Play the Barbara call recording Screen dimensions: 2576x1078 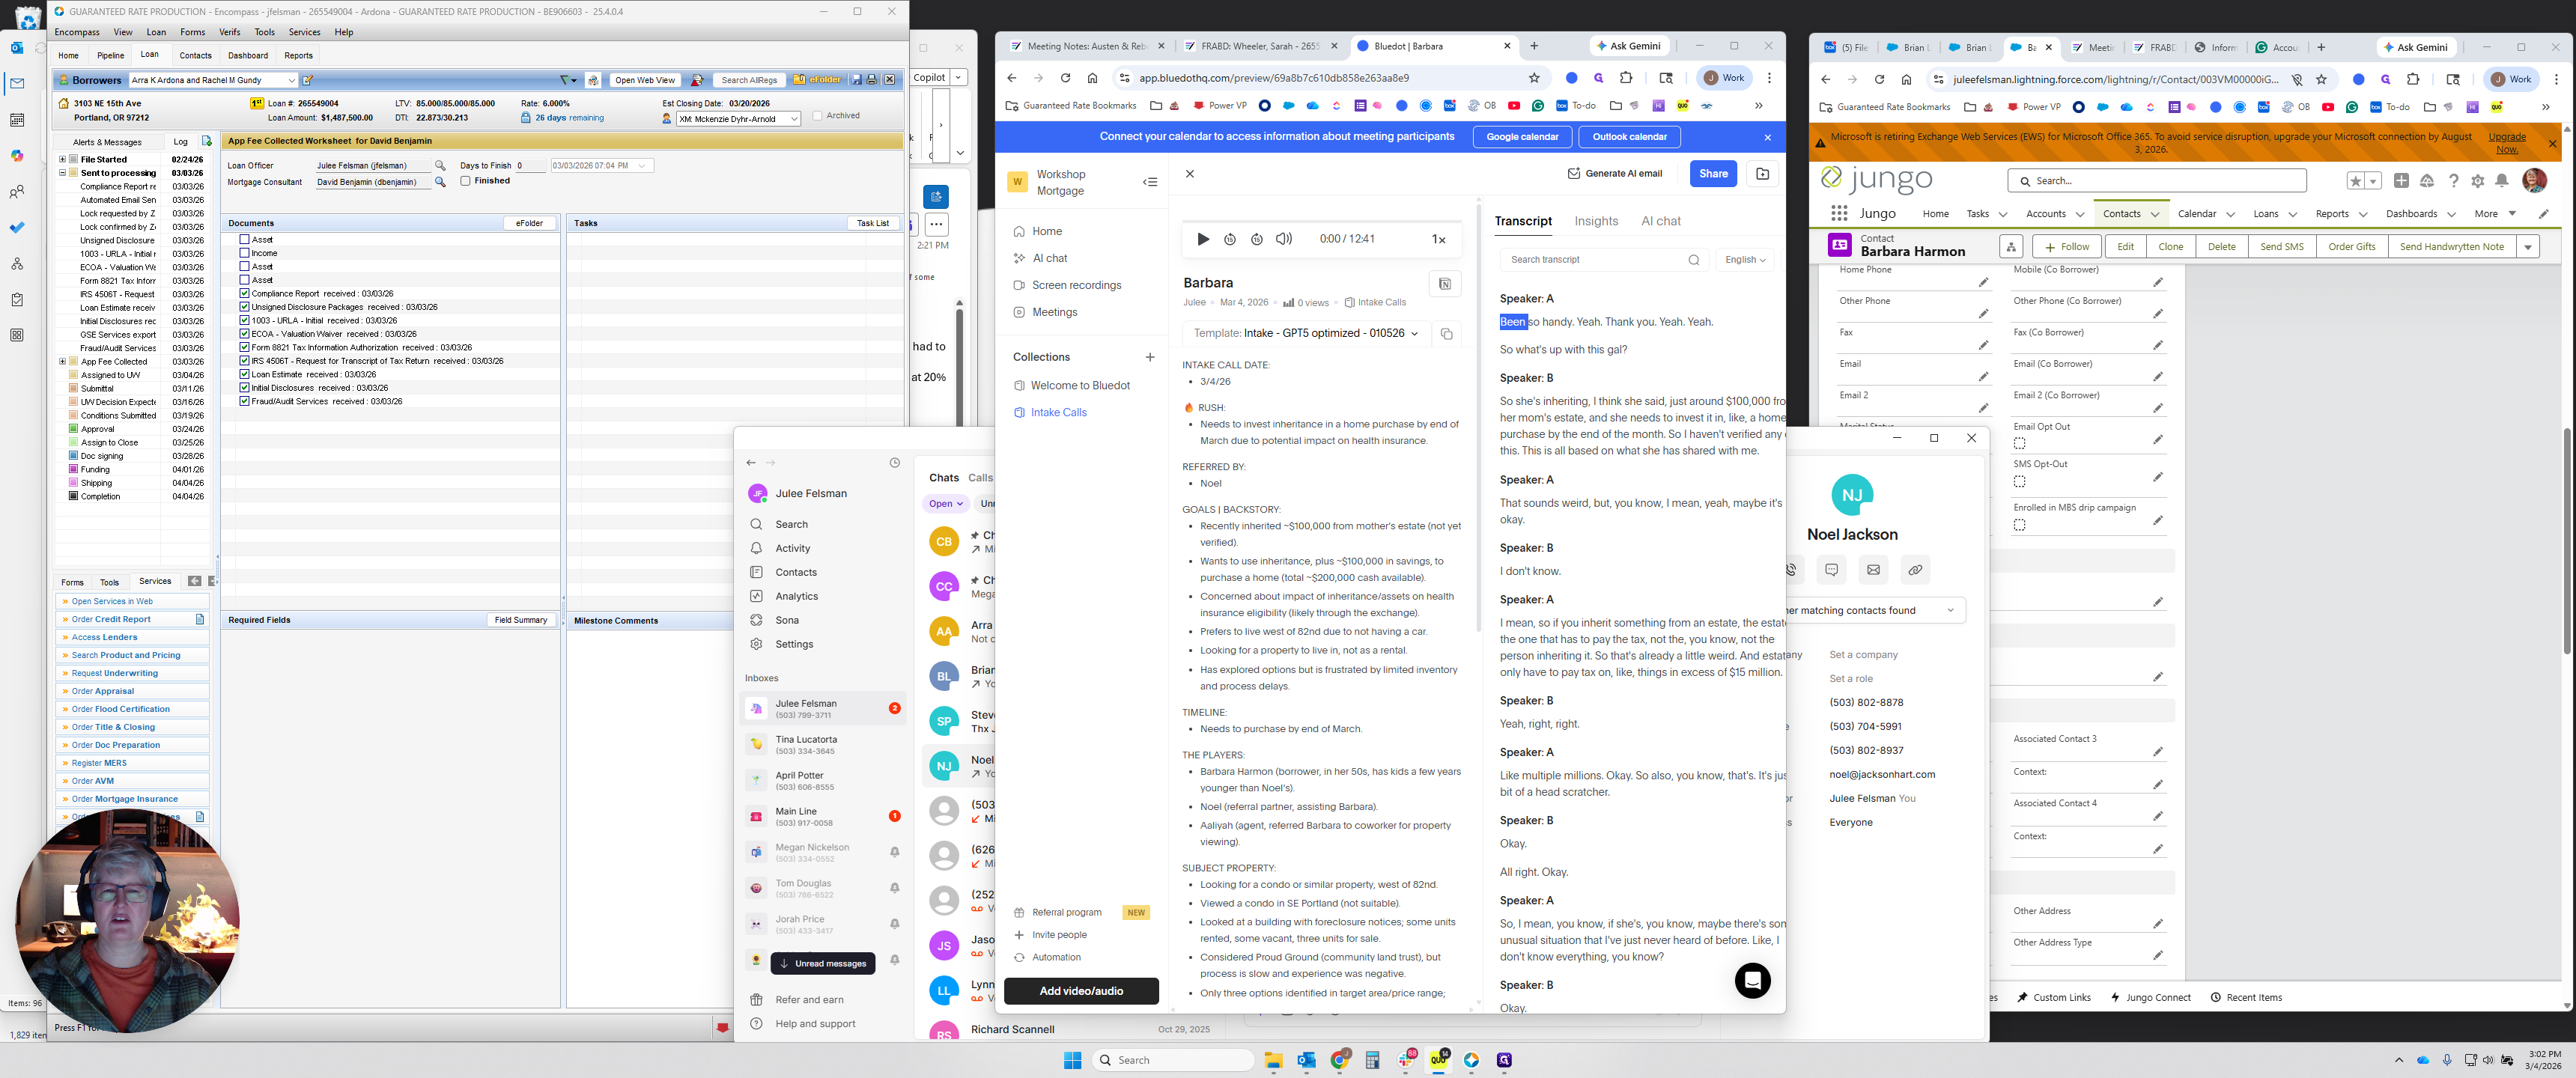tap(1203, 239)
